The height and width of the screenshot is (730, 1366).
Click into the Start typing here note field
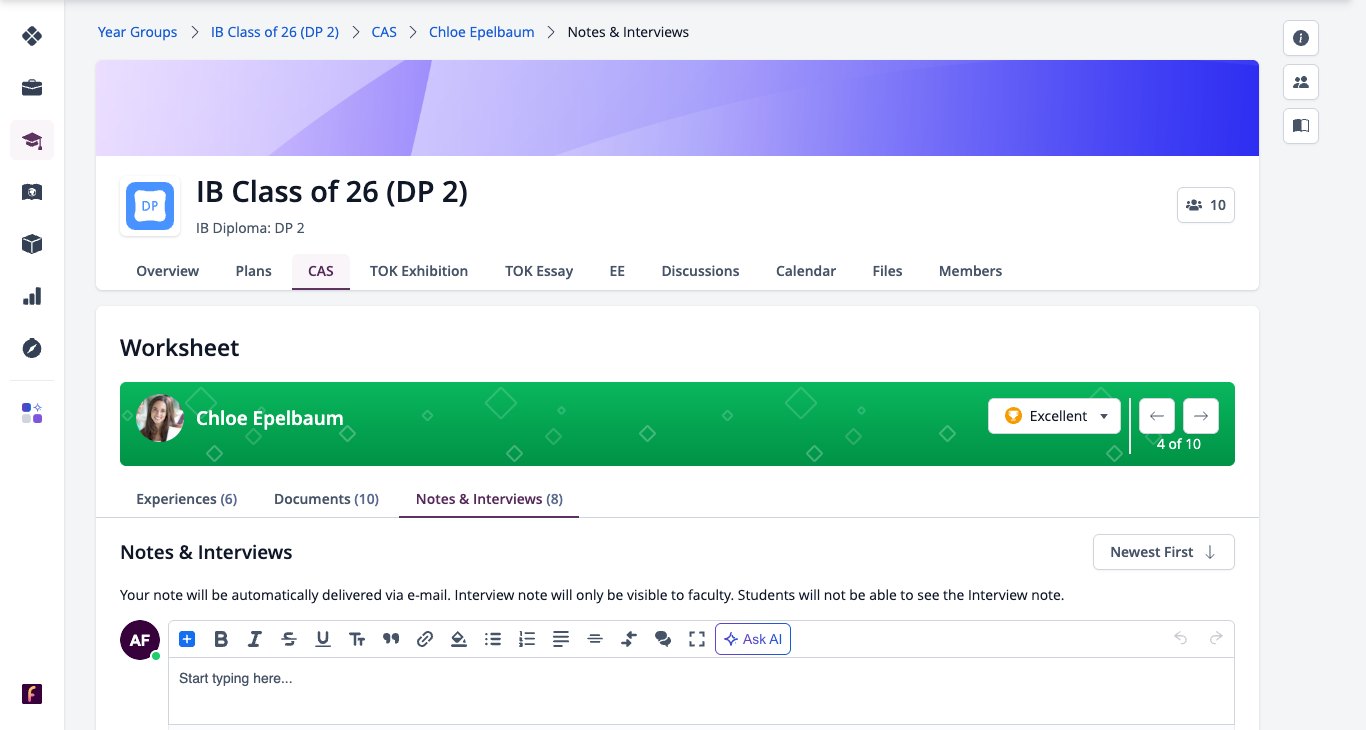pos(701,690)
